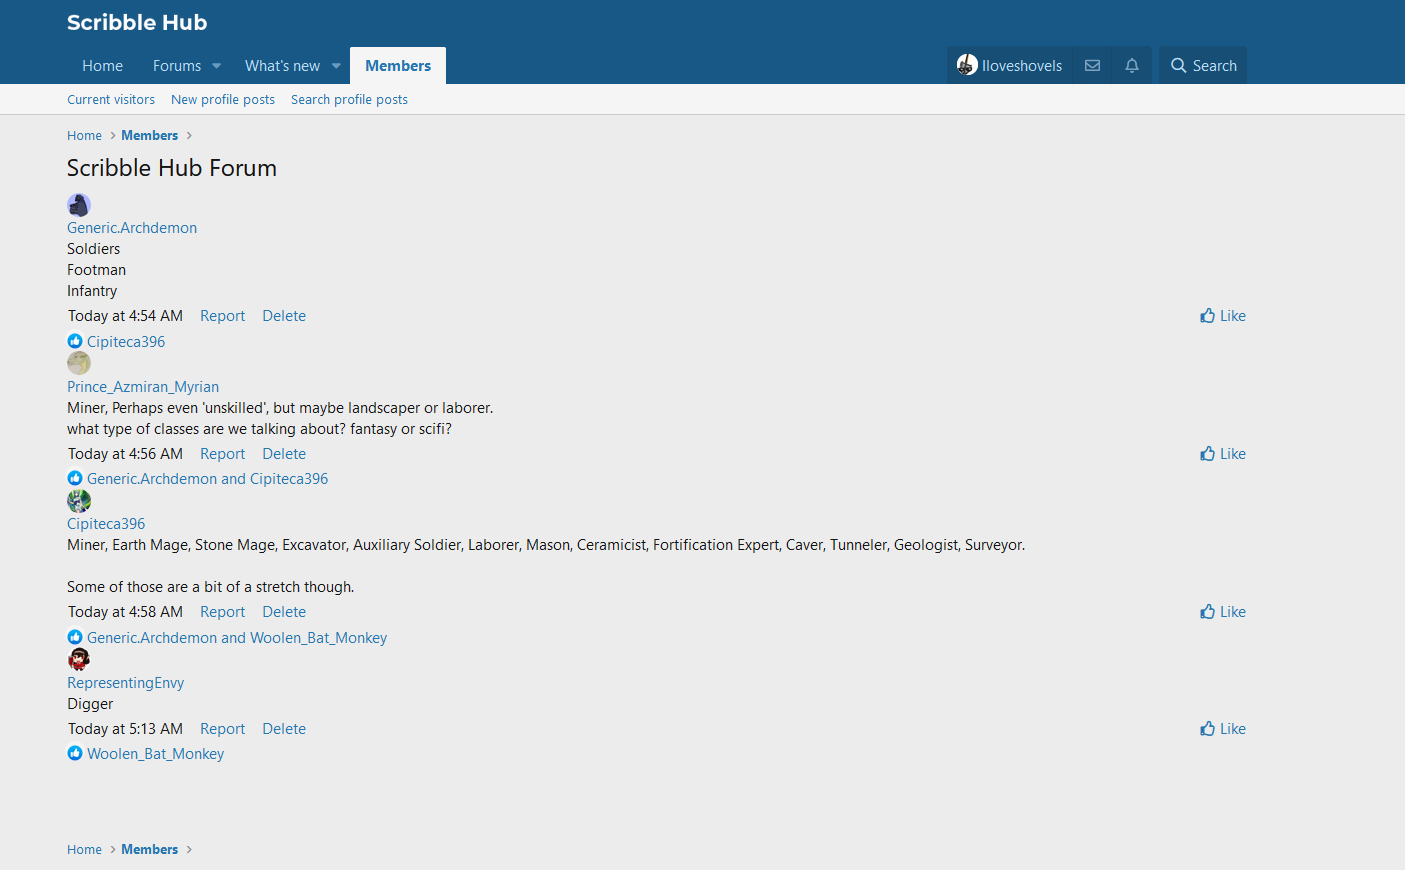Screen dimensions: 1405x870
Task: Open Search profile posts link
Action: tap(349, 100)
